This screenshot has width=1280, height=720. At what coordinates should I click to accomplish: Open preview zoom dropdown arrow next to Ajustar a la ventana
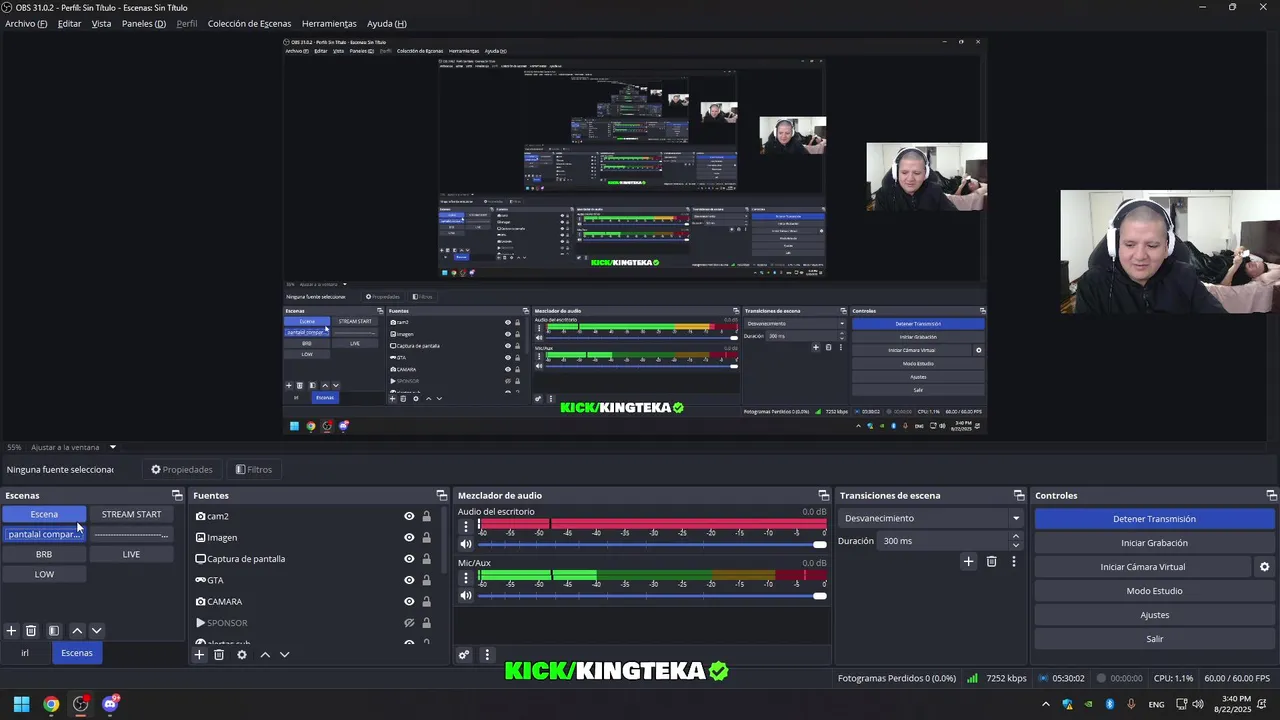(113, 447)
